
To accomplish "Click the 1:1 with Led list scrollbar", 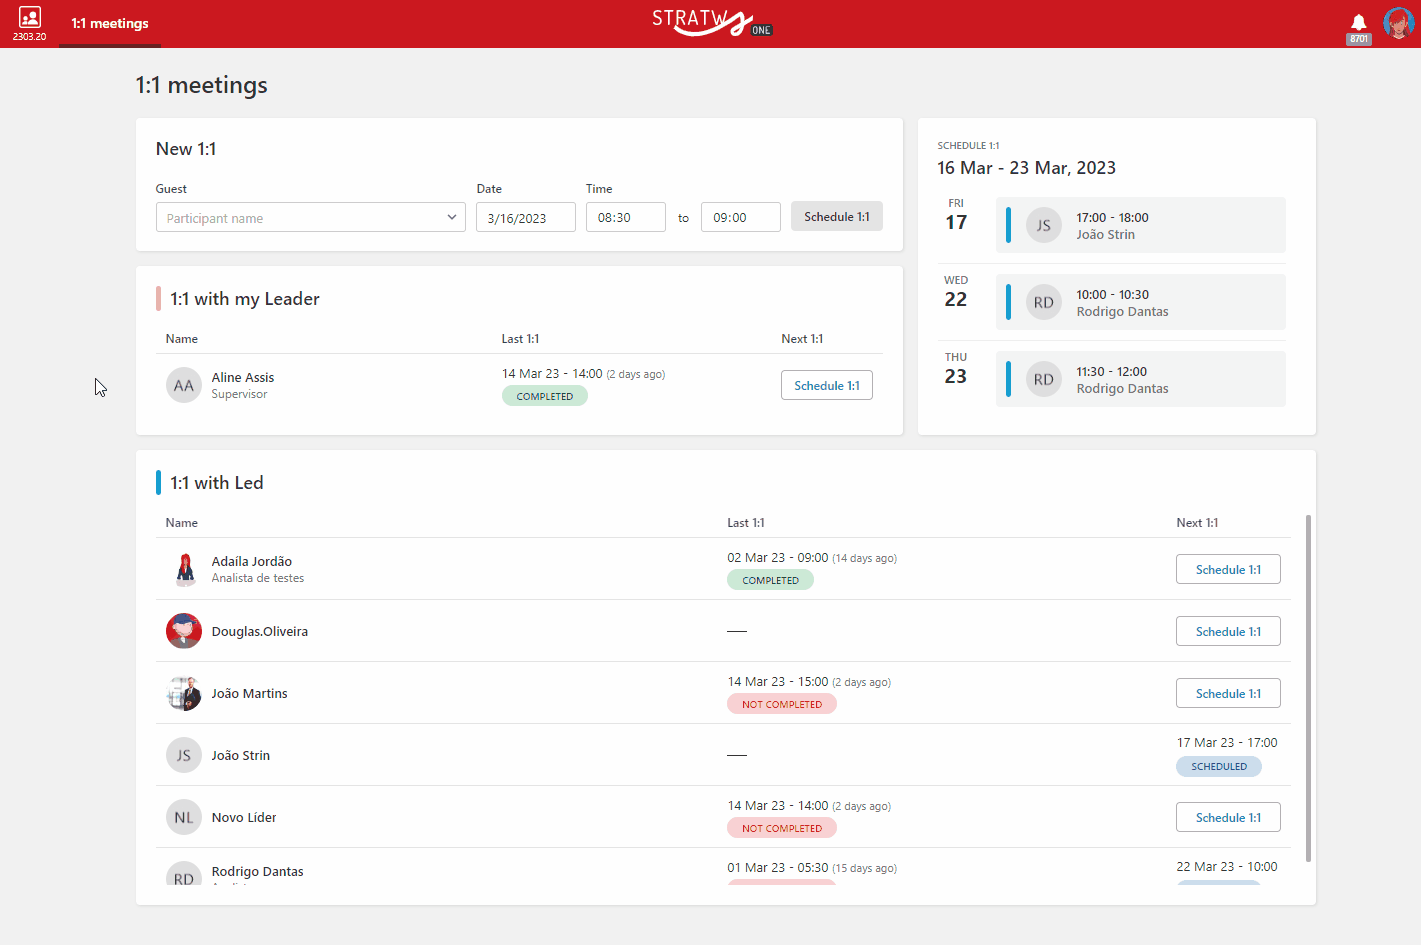I will 1308,688.
